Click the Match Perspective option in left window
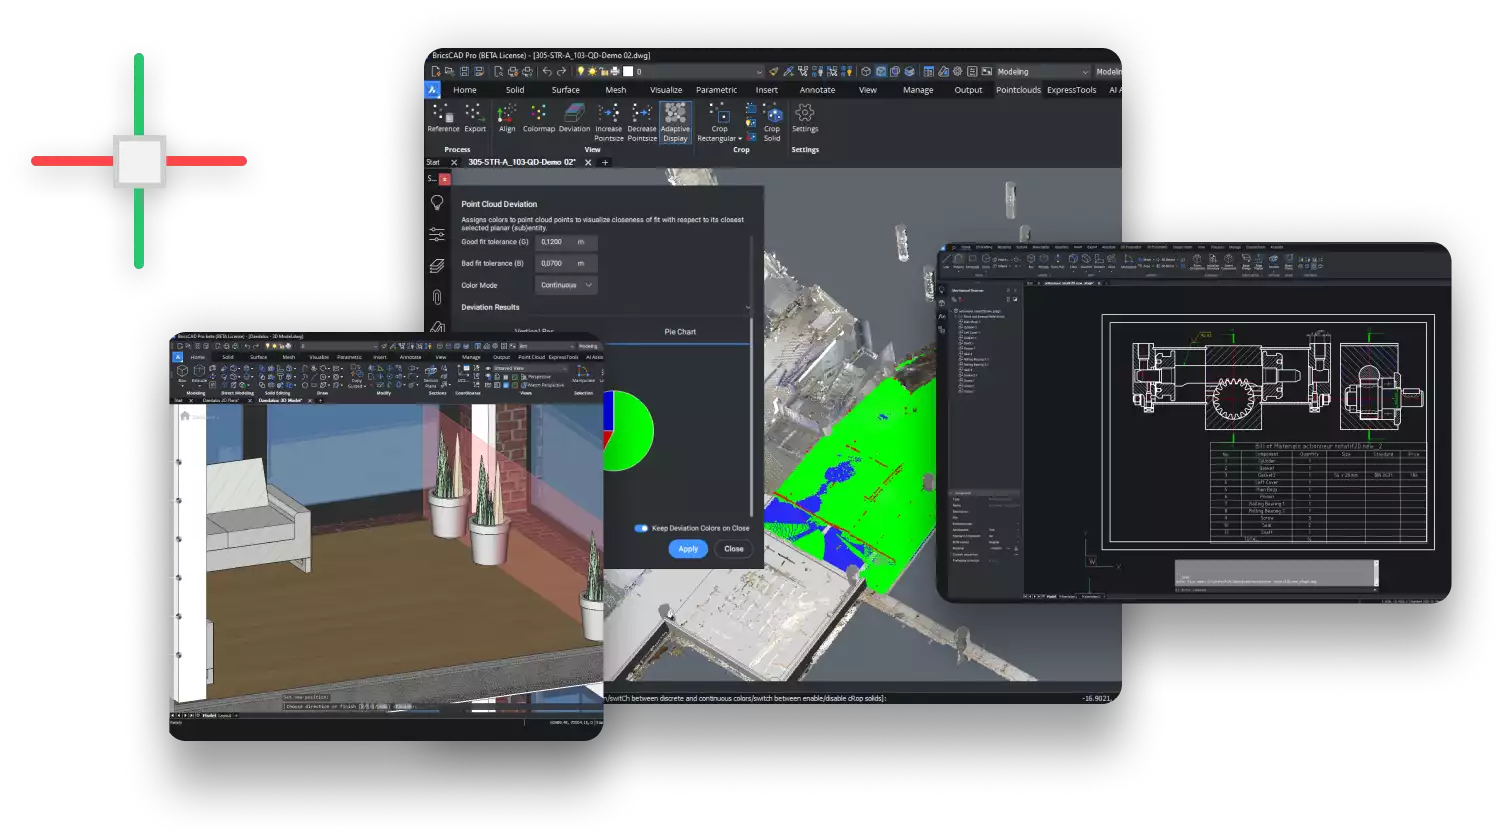Viewport: 1500px width, 837px height. (543, 385)
